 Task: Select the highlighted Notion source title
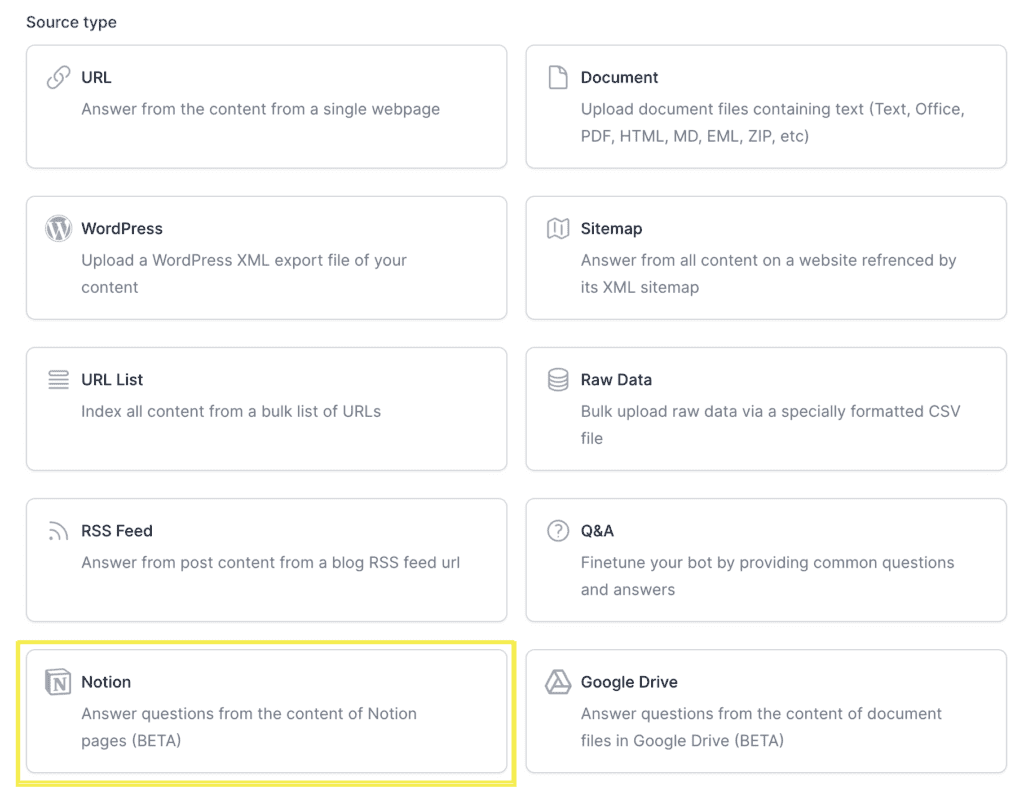coord(106,682)
